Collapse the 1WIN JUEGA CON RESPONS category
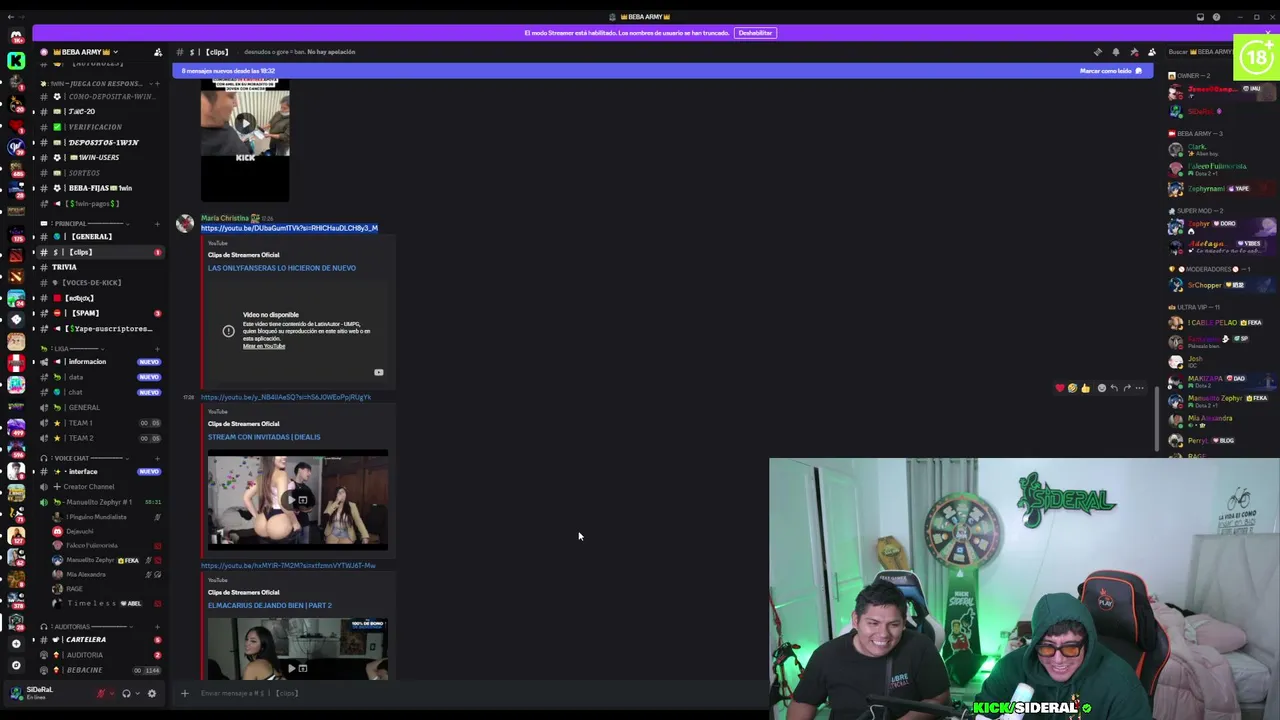1280x720 pixels. click(x=95, y=84)
